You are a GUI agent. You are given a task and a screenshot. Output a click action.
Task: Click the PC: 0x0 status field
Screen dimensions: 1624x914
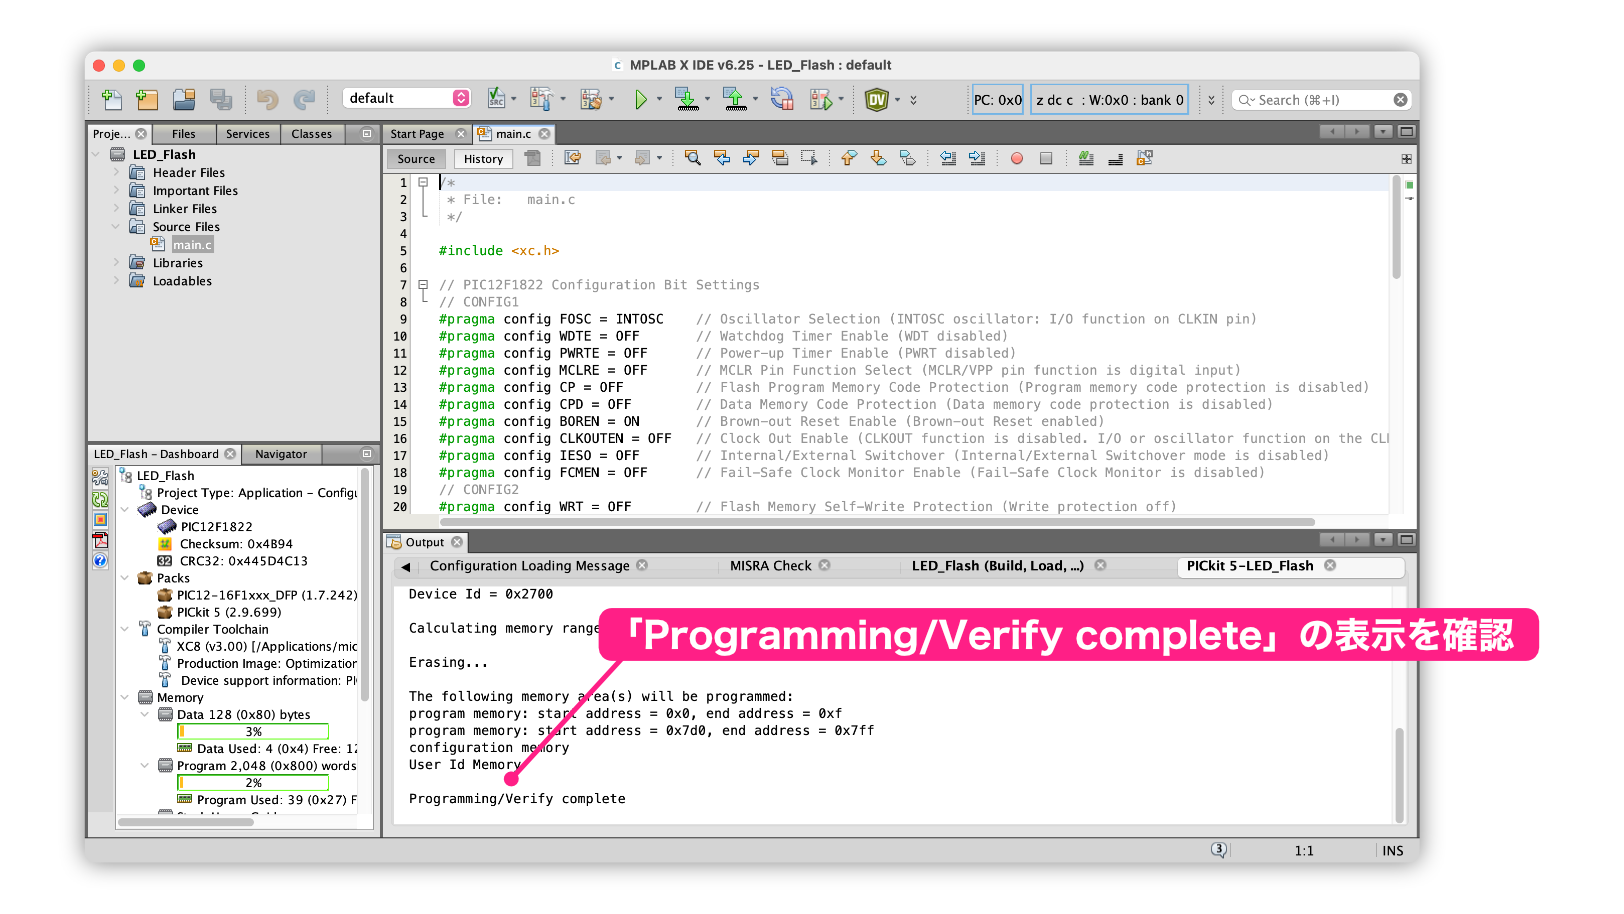pos(997,100)
